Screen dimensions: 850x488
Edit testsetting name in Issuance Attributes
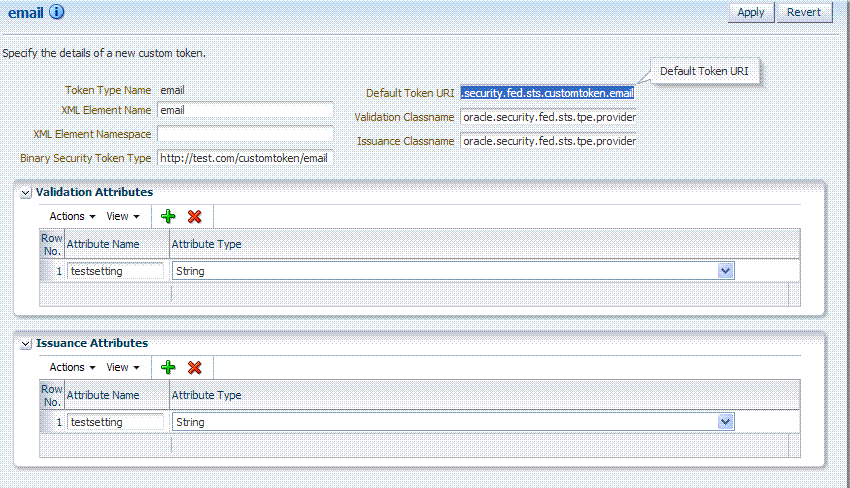[x=115, y=422]
